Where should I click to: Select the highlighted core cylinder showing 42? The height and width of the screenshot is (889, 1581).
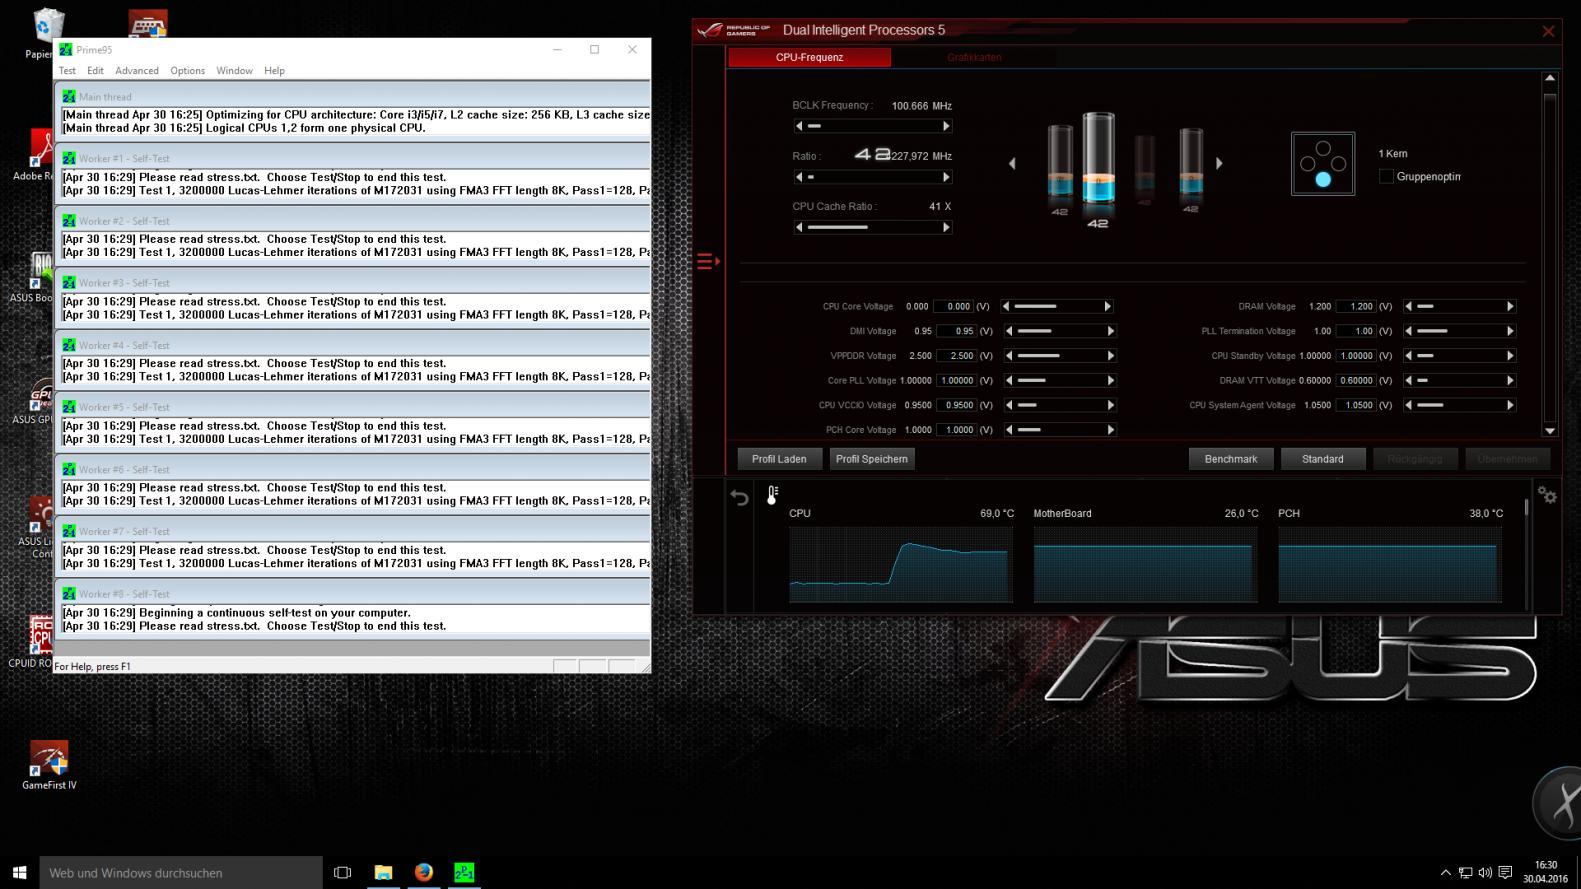tap(1098, 170)
